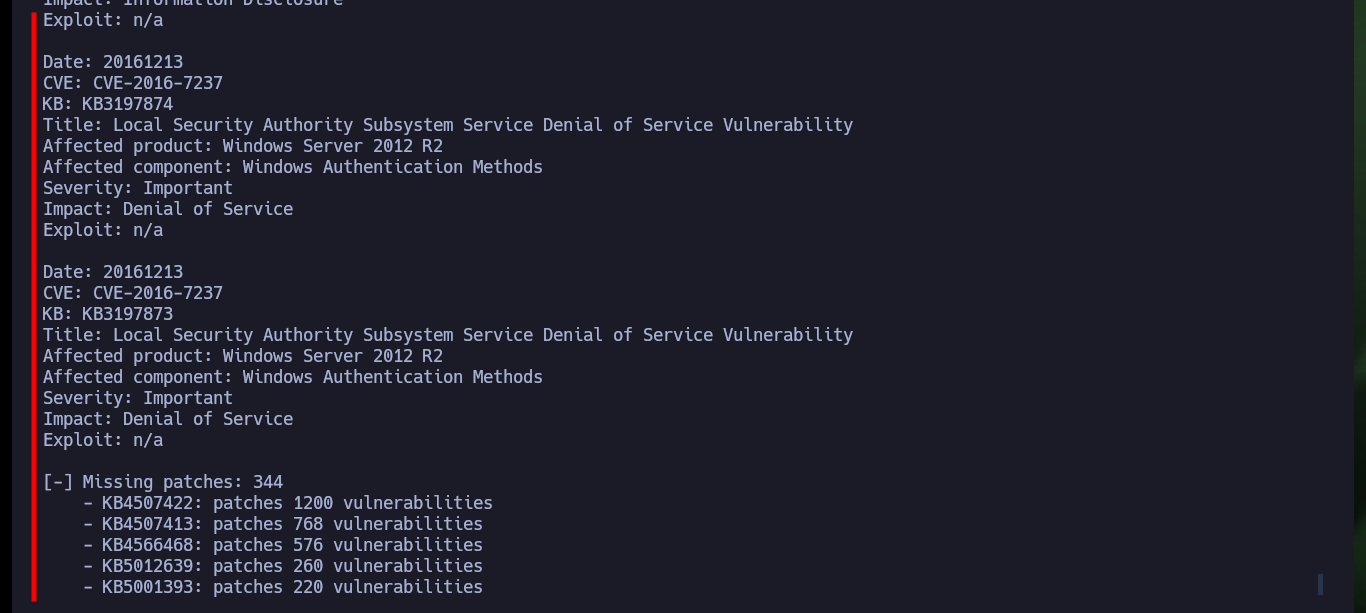Click the red vertical bar along the output
The image size is (1366, 613).
pos(34,306)
